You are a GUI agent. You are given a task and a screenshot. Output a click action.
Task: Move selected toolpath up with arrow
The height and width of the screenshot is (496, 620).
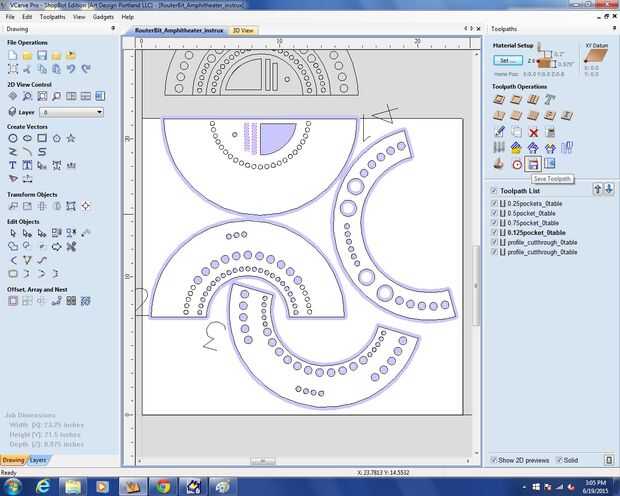597,189
